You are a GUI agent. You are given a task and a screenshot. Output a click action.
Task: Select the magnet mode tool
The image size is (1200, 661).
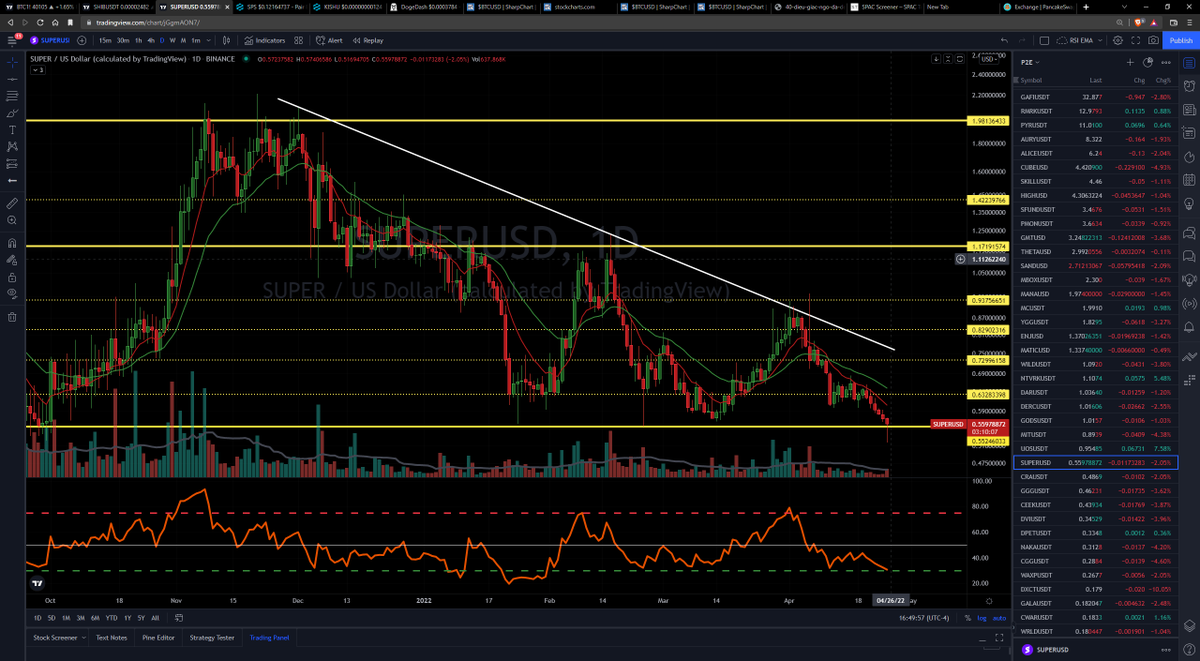[x=11, y=242]
